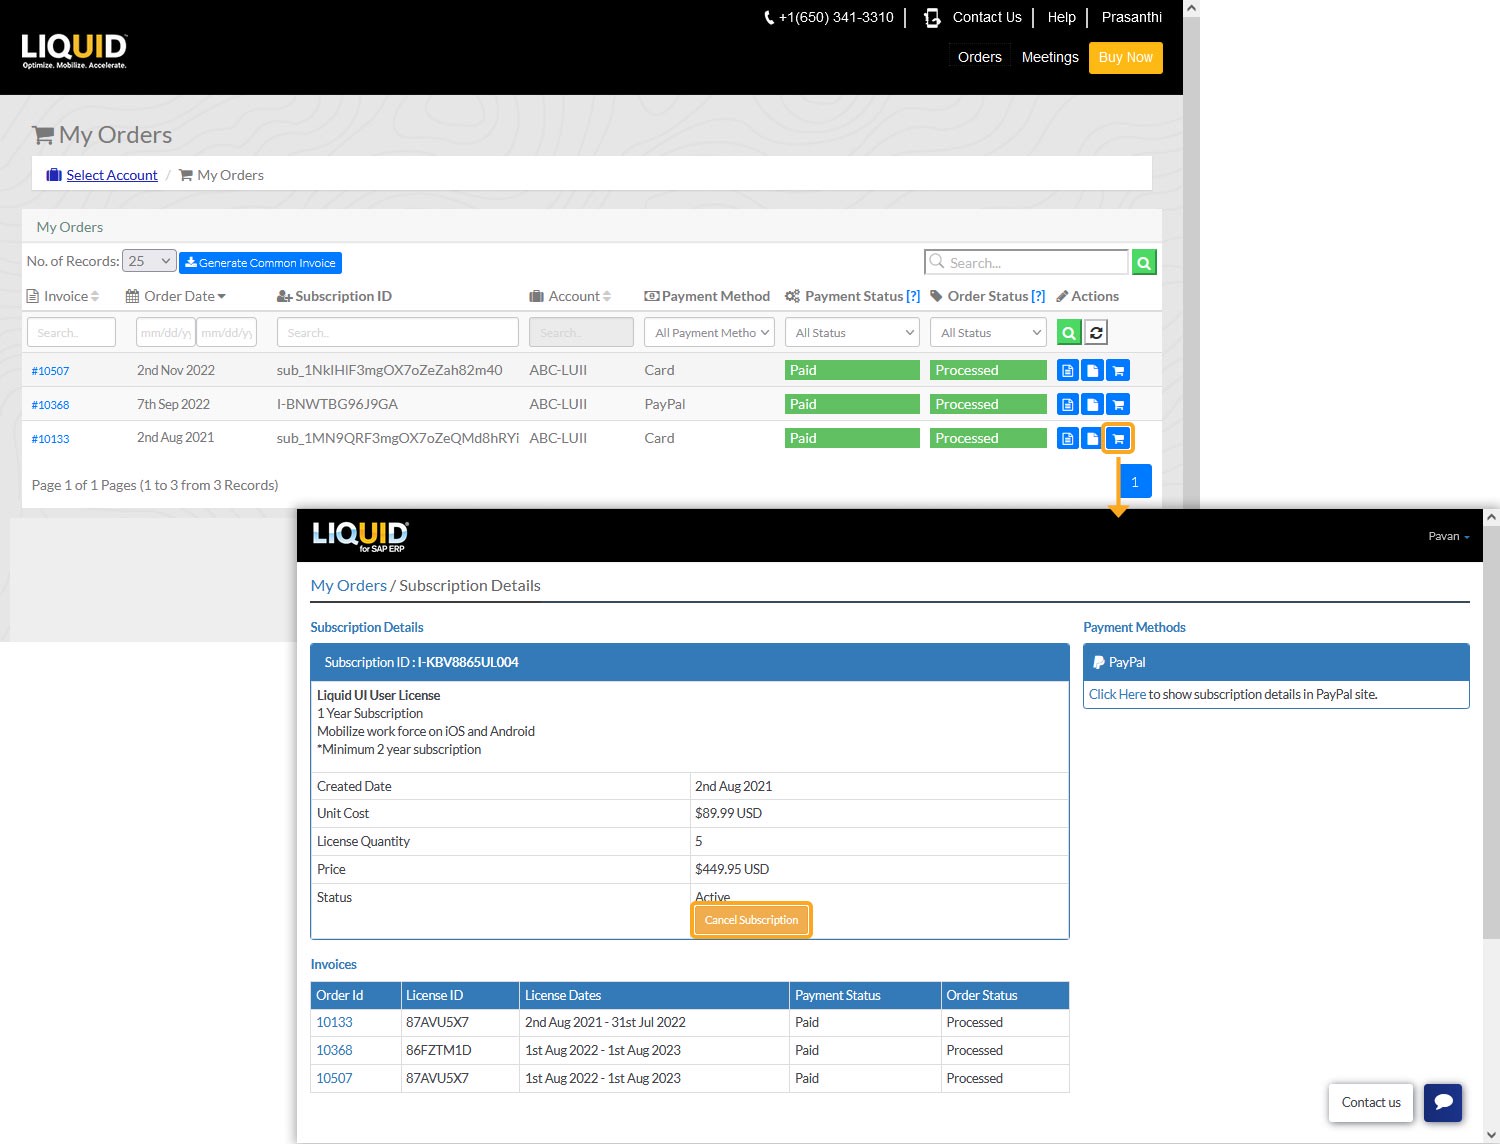Click the start date mm/dd/yy filter
This screenshot has height=1144, width=1500.
[165, 333]
